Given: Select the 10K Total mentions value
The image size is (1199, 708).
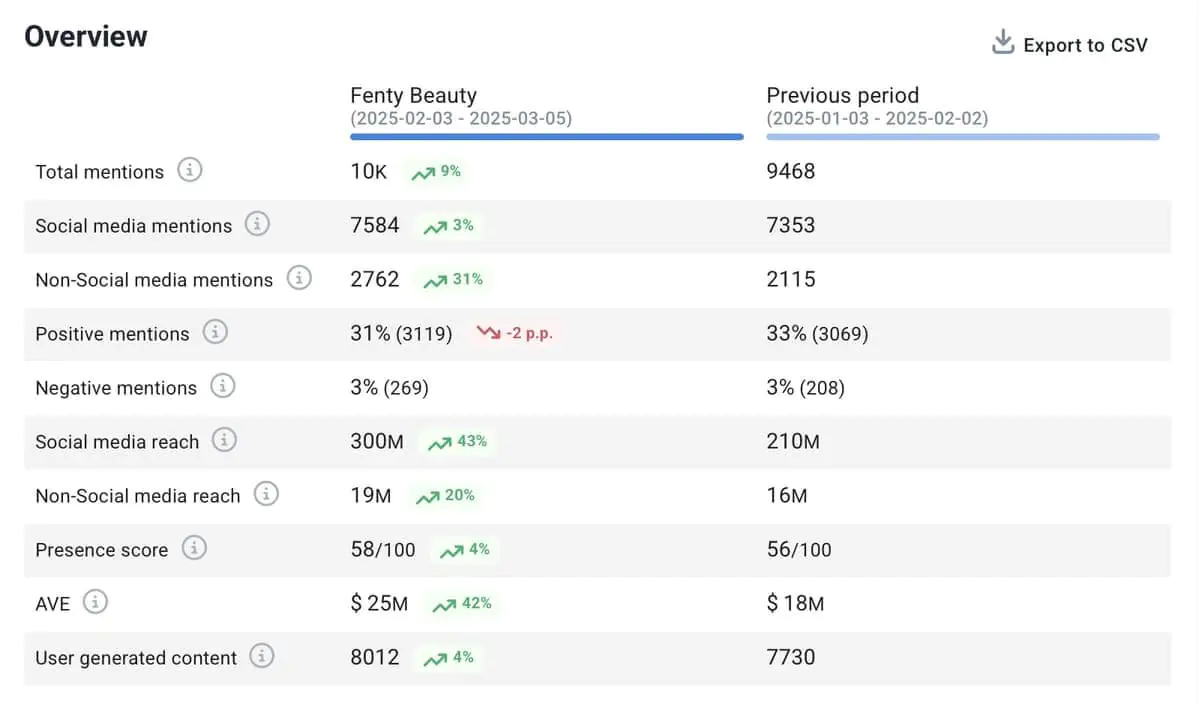Looking at the screenshot, I should coord(368,171).
